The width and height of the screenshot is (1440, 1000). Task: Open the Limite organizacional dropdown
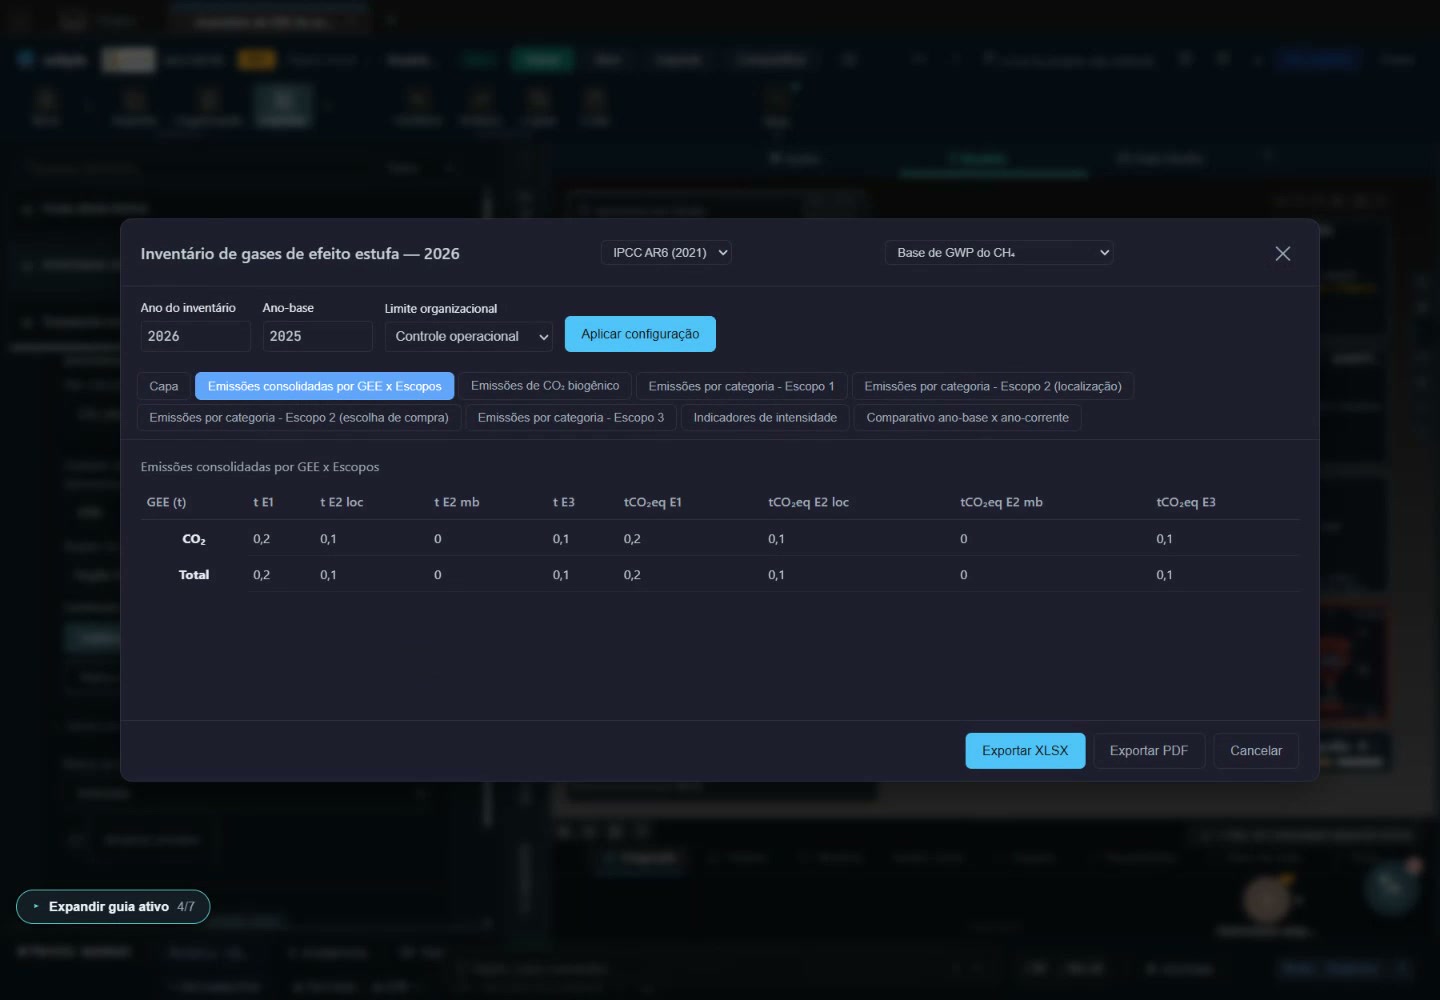[x=469, y=337]
